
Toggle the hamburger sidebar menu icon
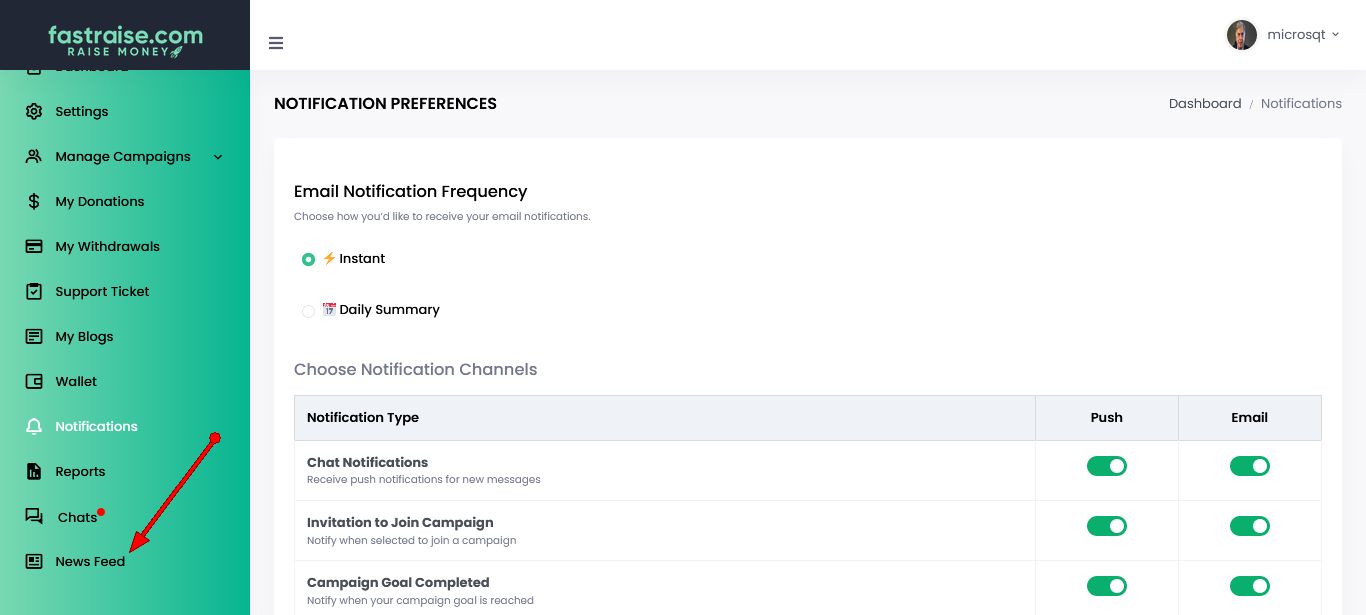(x=276, y=43)
